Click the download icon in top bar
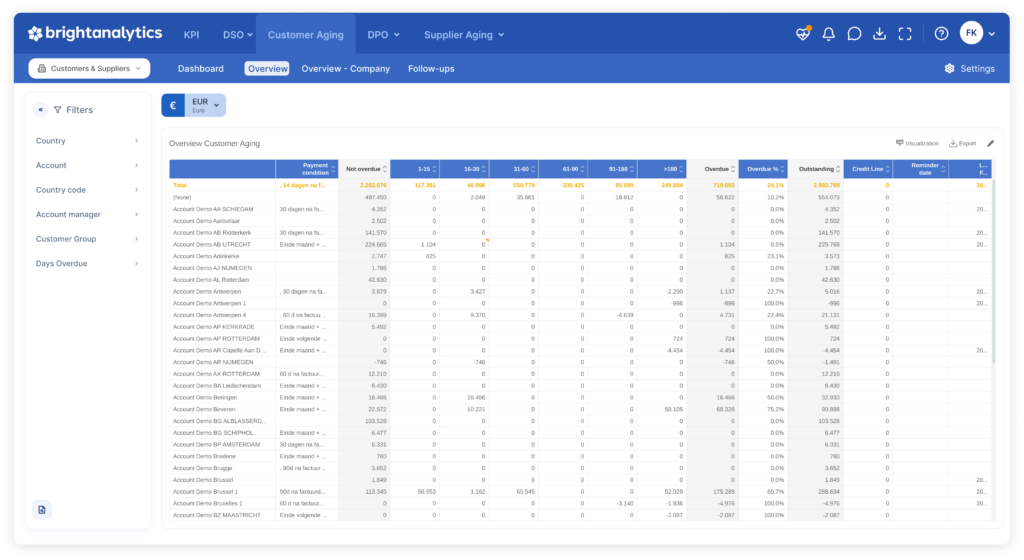The height and width of the screenshot is (560, 1024). coord(879,34)
